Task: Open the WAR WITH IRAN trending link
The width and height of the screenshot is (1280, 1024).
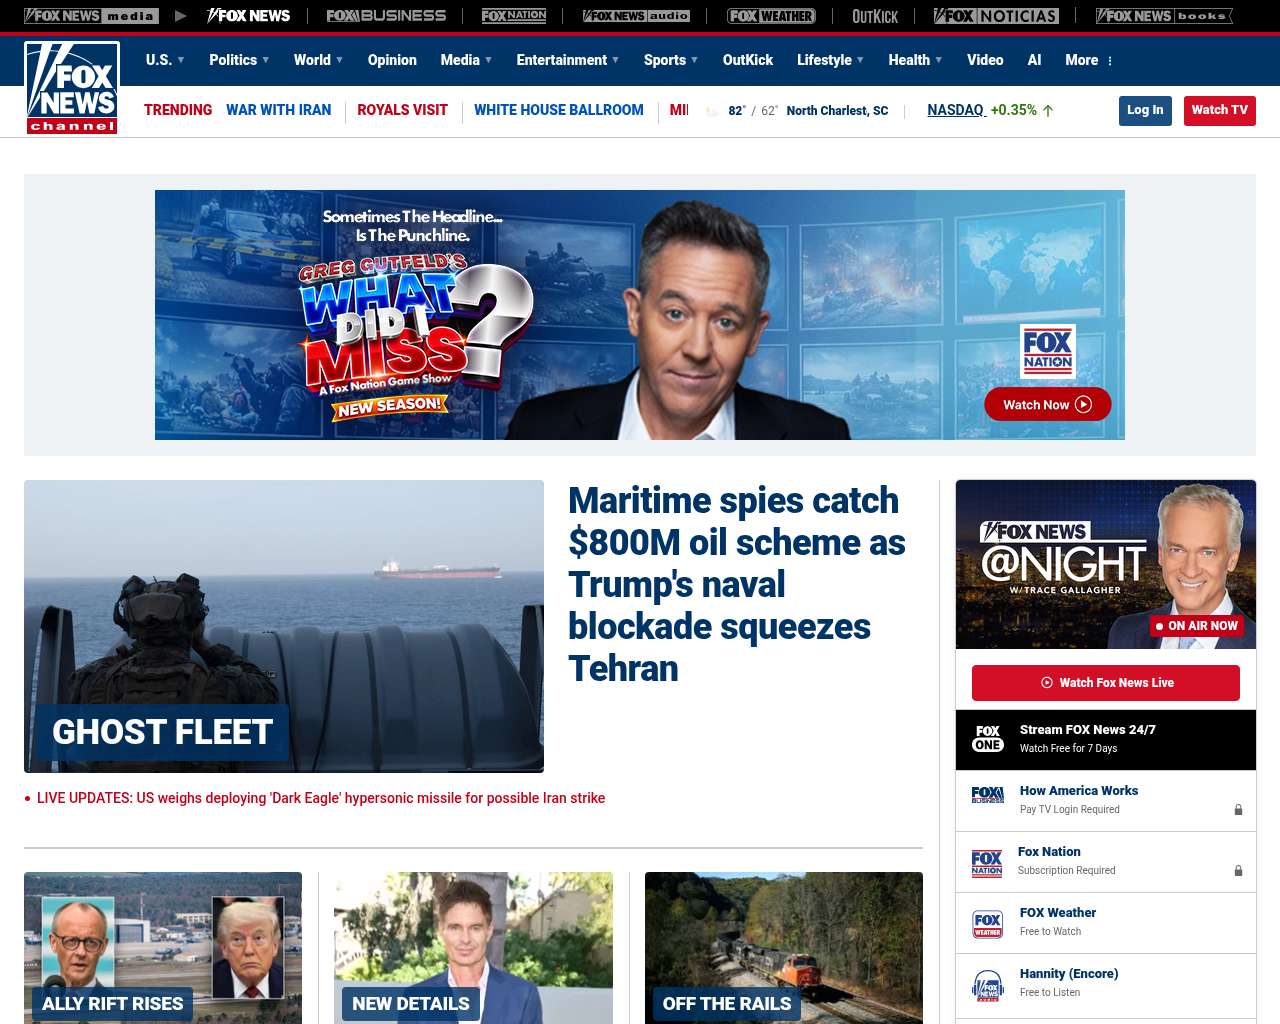Action: (278, 110)
